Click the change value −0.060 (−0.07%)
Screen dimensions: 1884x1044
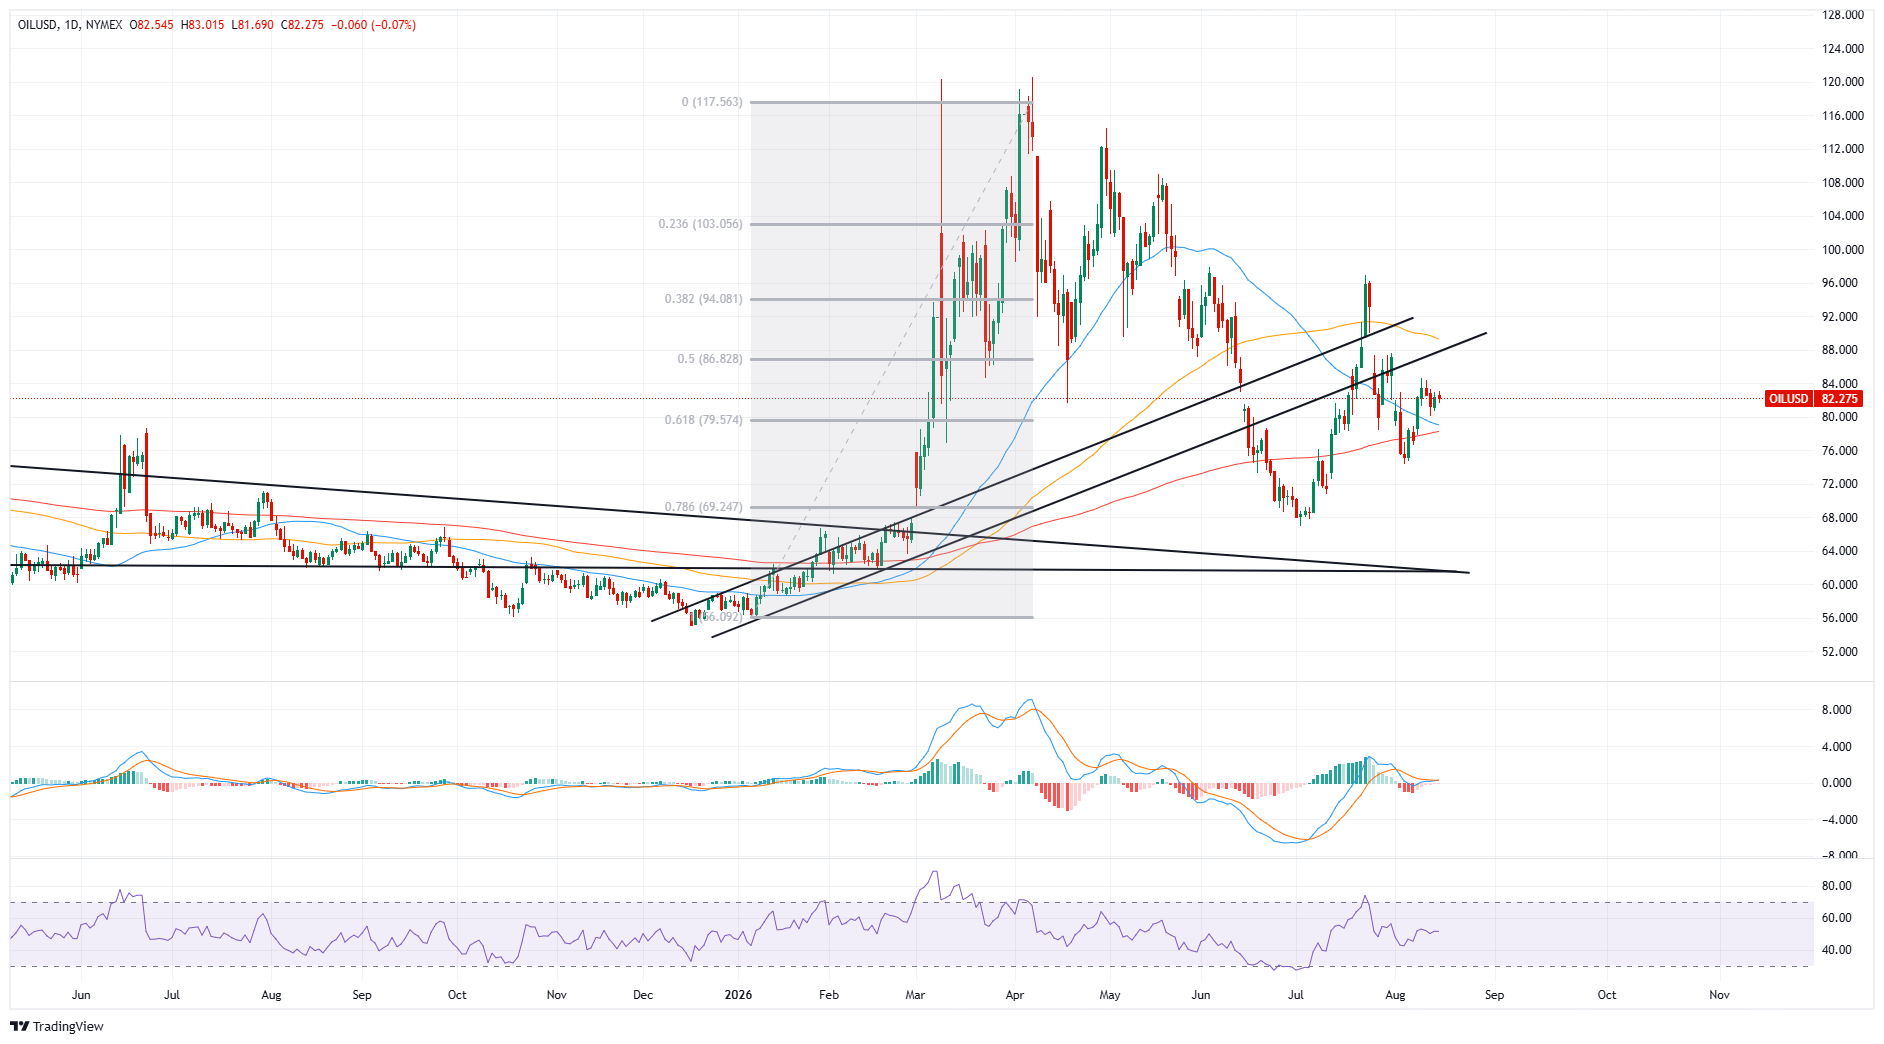point(373,25)
